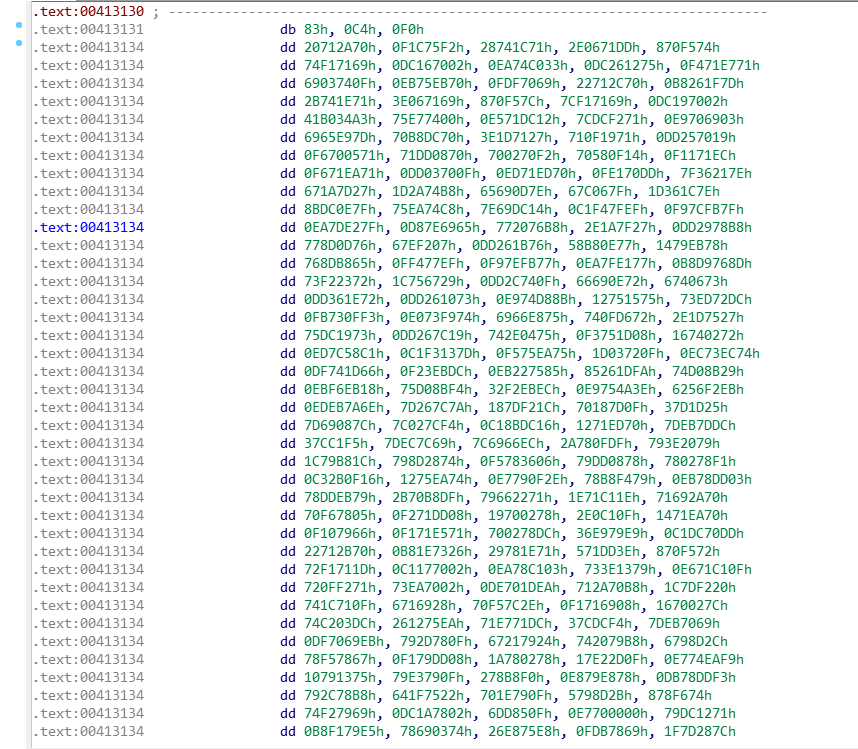
Task: Click the blue dot beside address 00413131
Action: tap(19, 25)
